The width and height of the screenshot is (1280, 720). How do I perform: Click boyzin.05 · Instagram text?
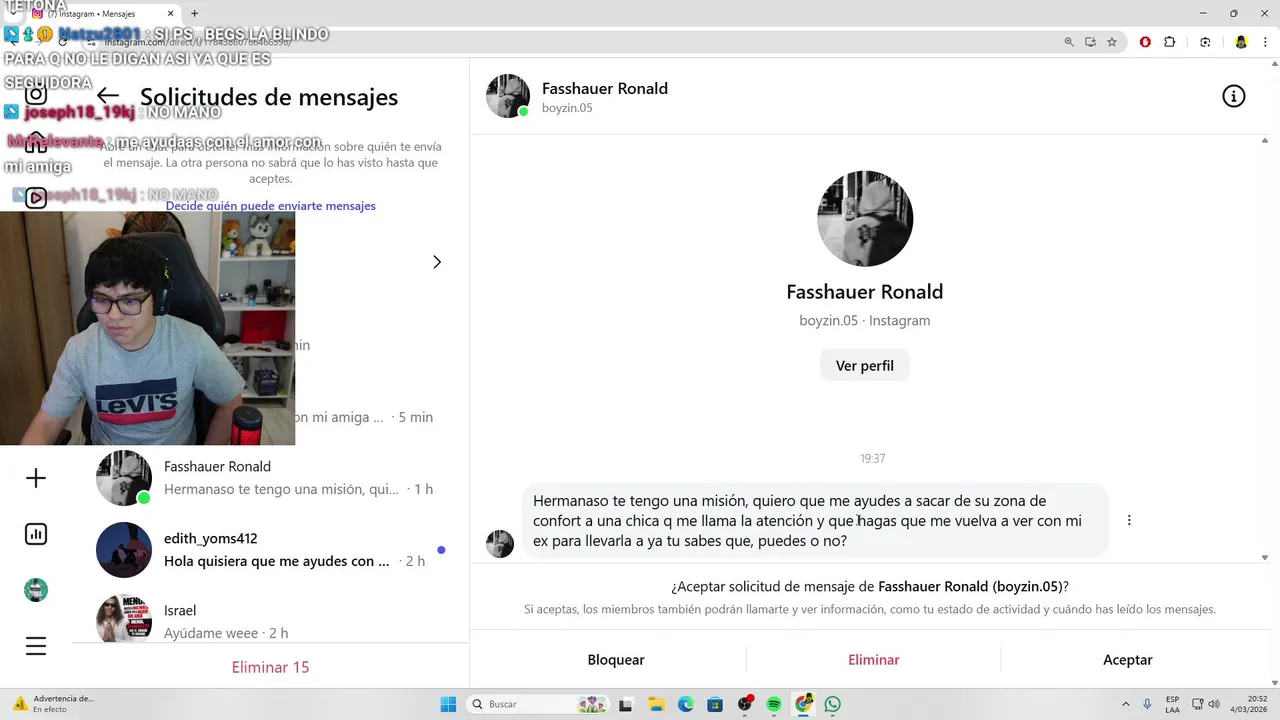(x=865, y=321)
